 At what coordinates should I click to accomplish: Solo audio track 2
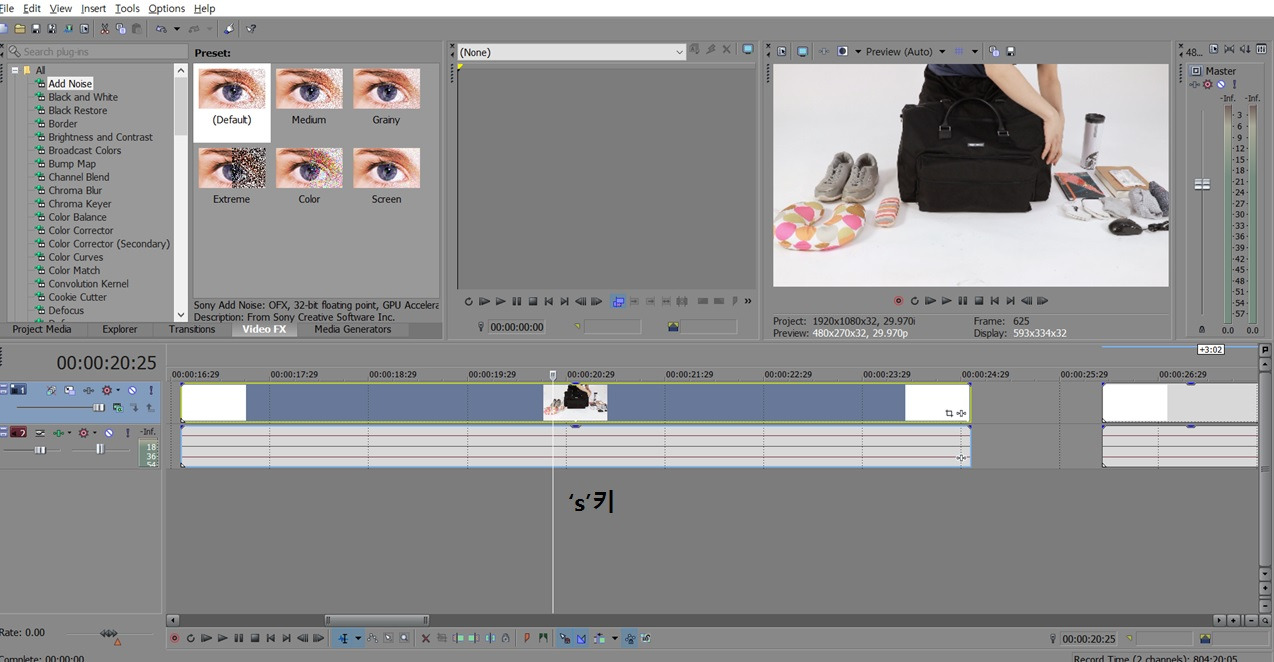point(128,433)
